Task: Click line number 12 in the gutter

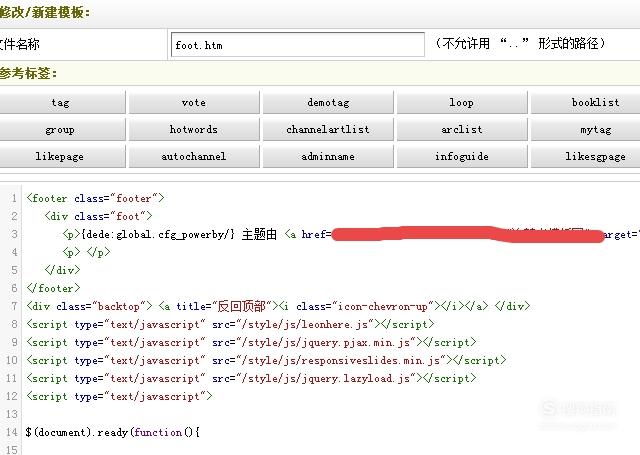Action: point(11,396)
